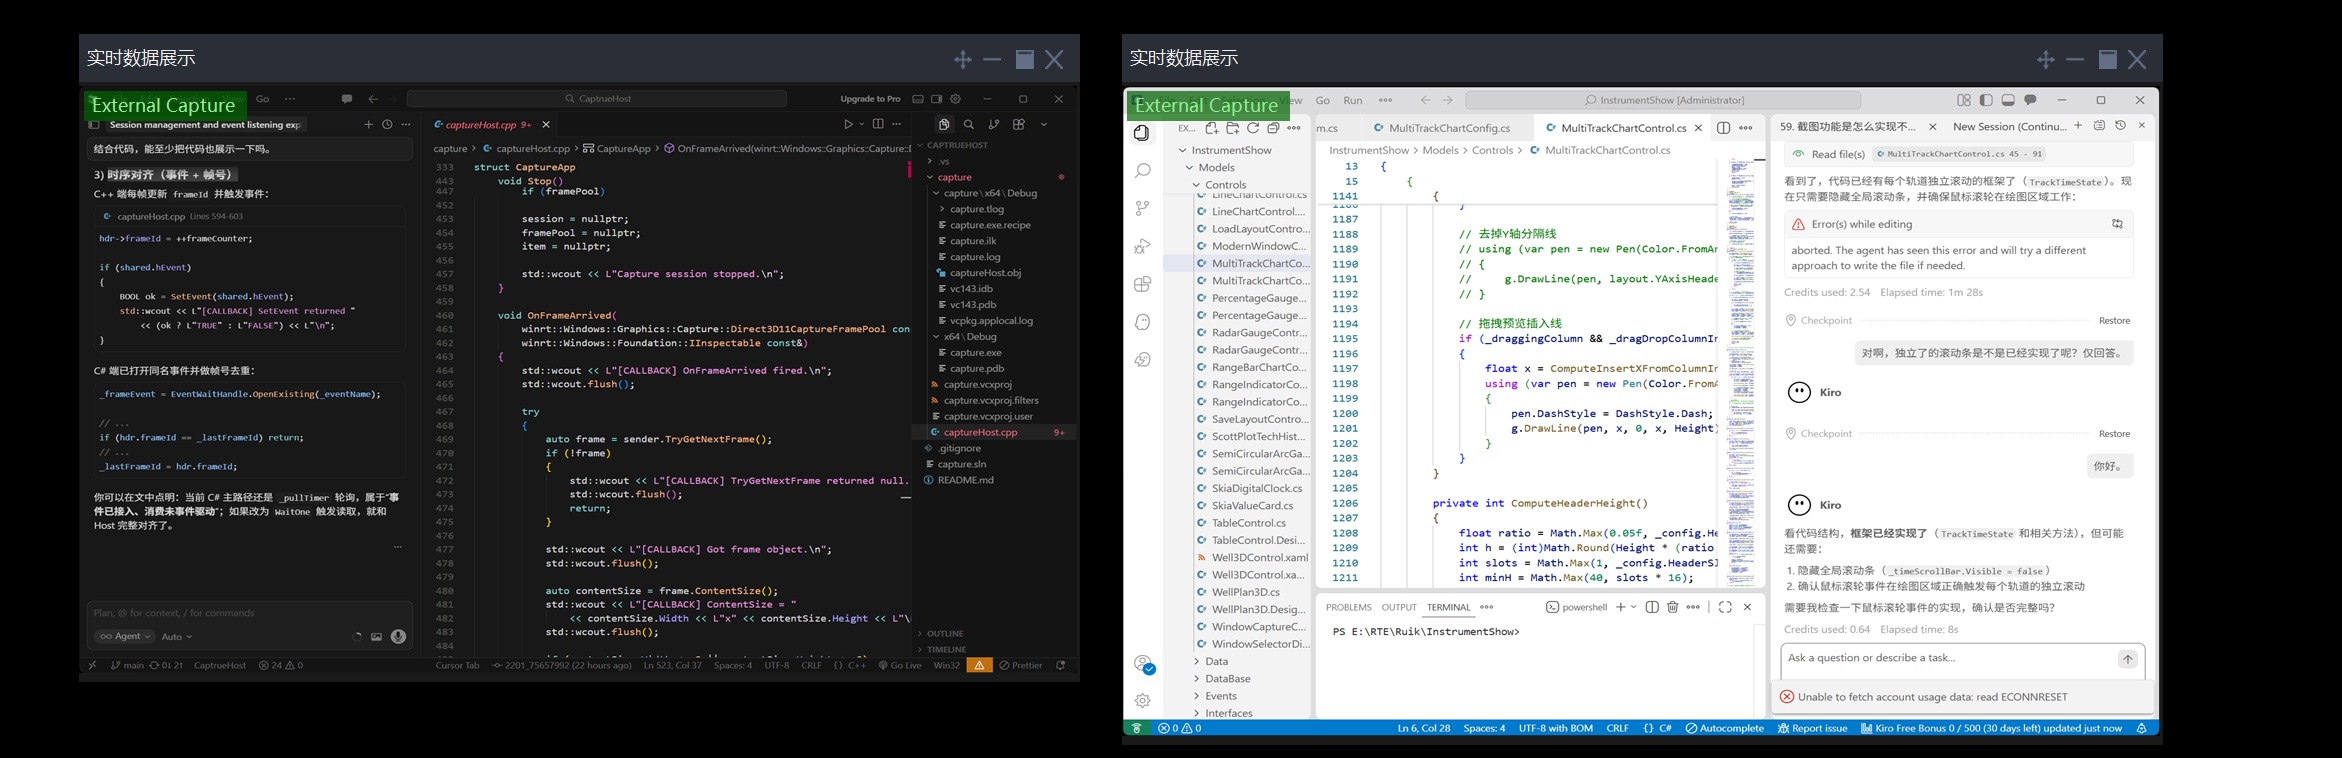Click Autocomplete in Kiro status bar

[1724, 728]
